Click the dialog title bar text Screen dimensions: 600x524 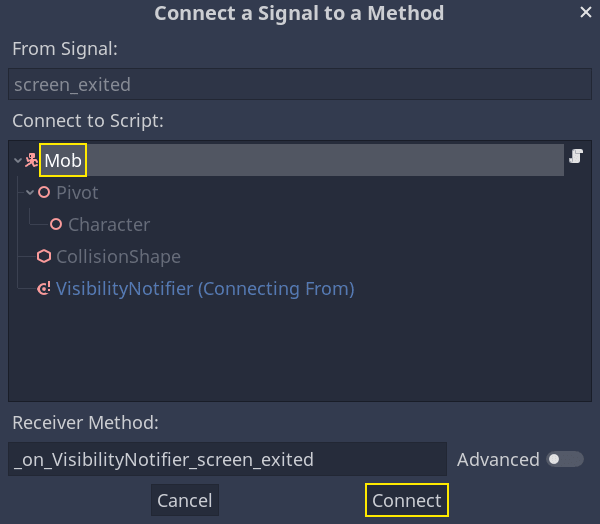point(299,14)
